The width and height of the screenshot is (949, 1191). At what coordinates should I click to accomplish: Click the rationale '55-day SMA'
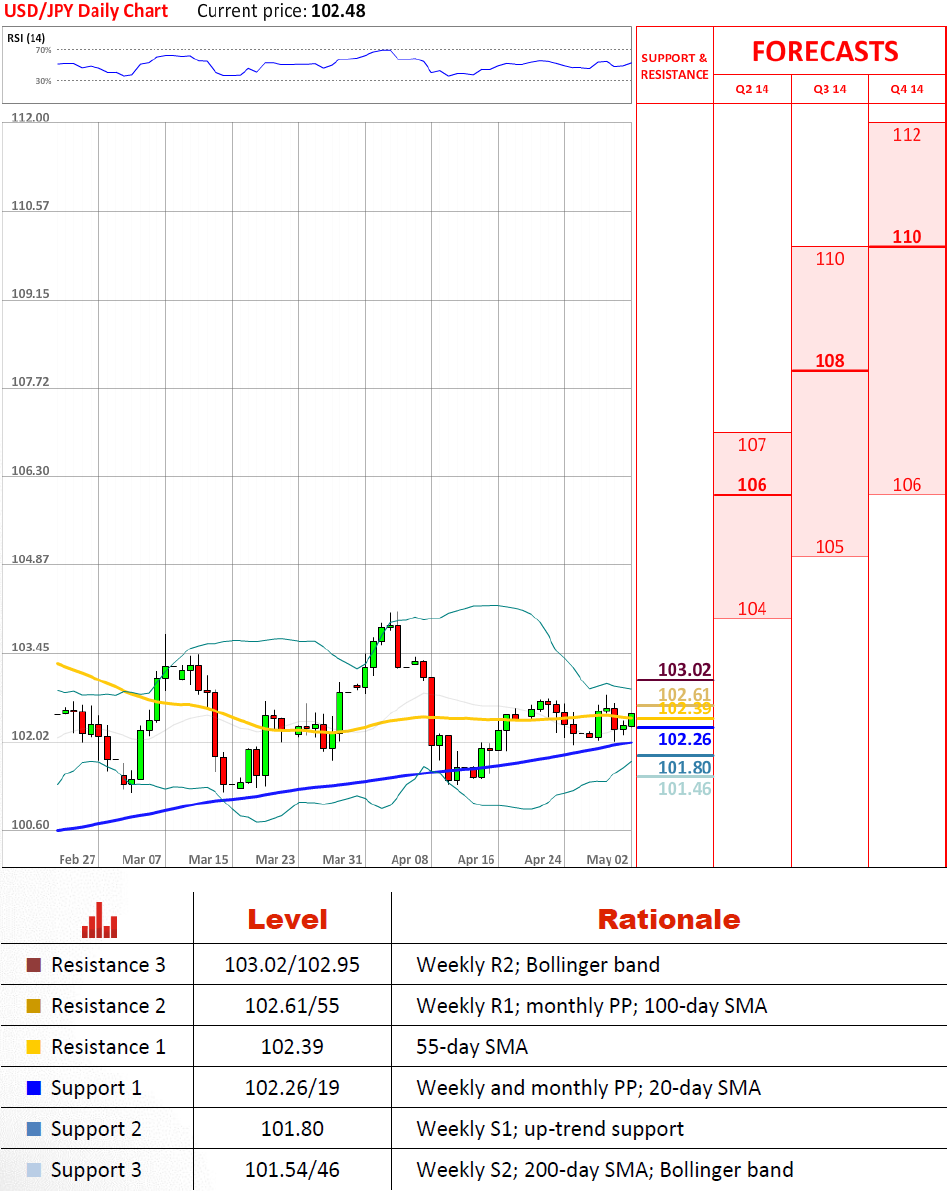[x=472, y=1047]
